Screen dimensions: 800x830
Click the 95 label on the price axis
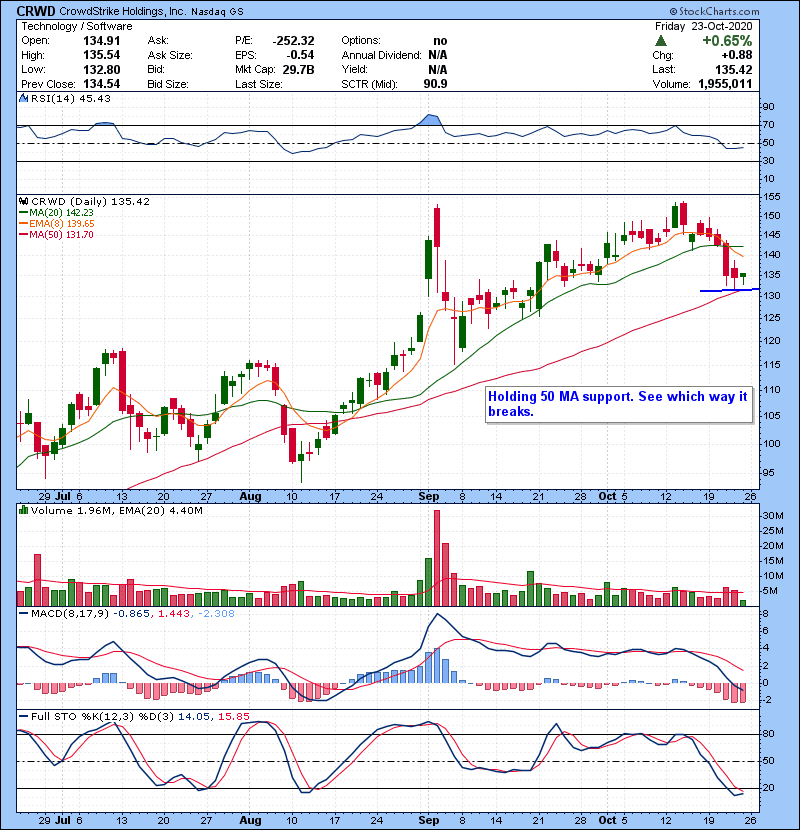[x=768, y=472]
